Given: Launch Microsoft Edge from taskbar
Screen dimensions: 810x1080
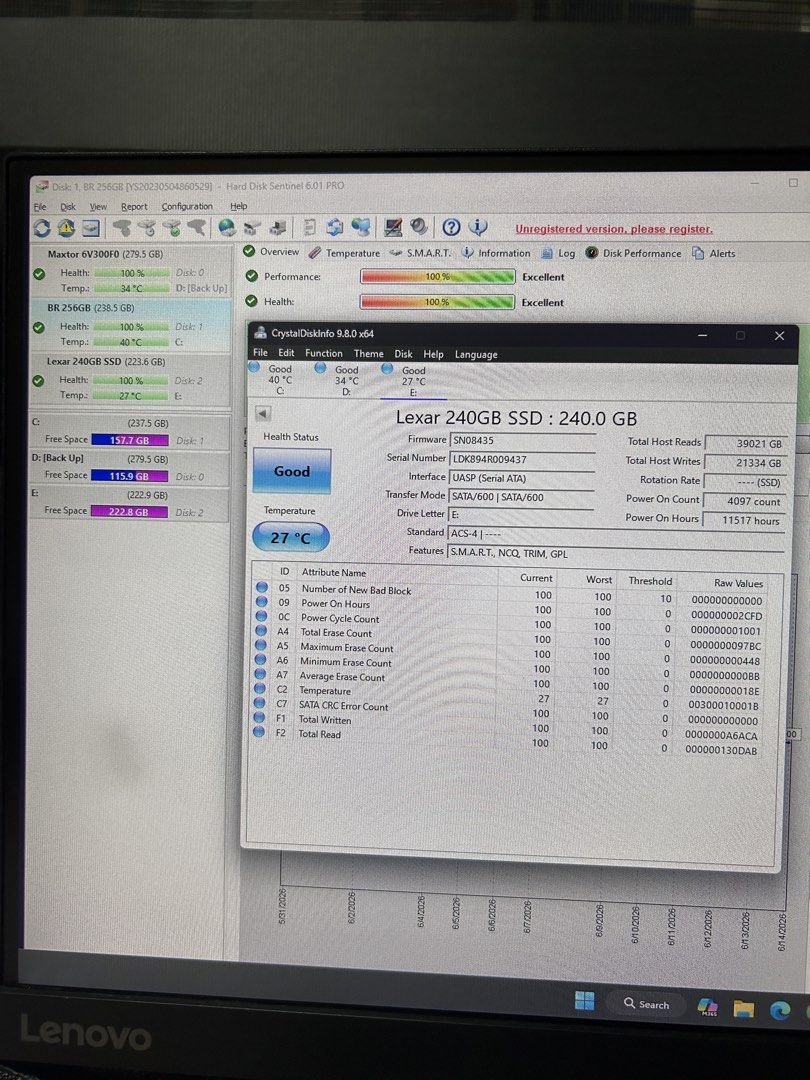Looking at the screenshot, I should click(x=780, y=1010).
